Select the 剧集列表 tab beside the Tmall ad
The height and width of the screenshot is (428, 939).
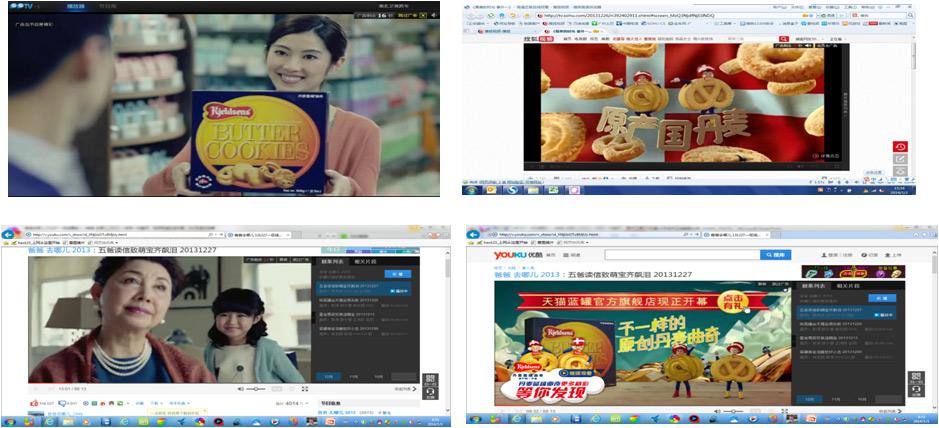(814, 286)
